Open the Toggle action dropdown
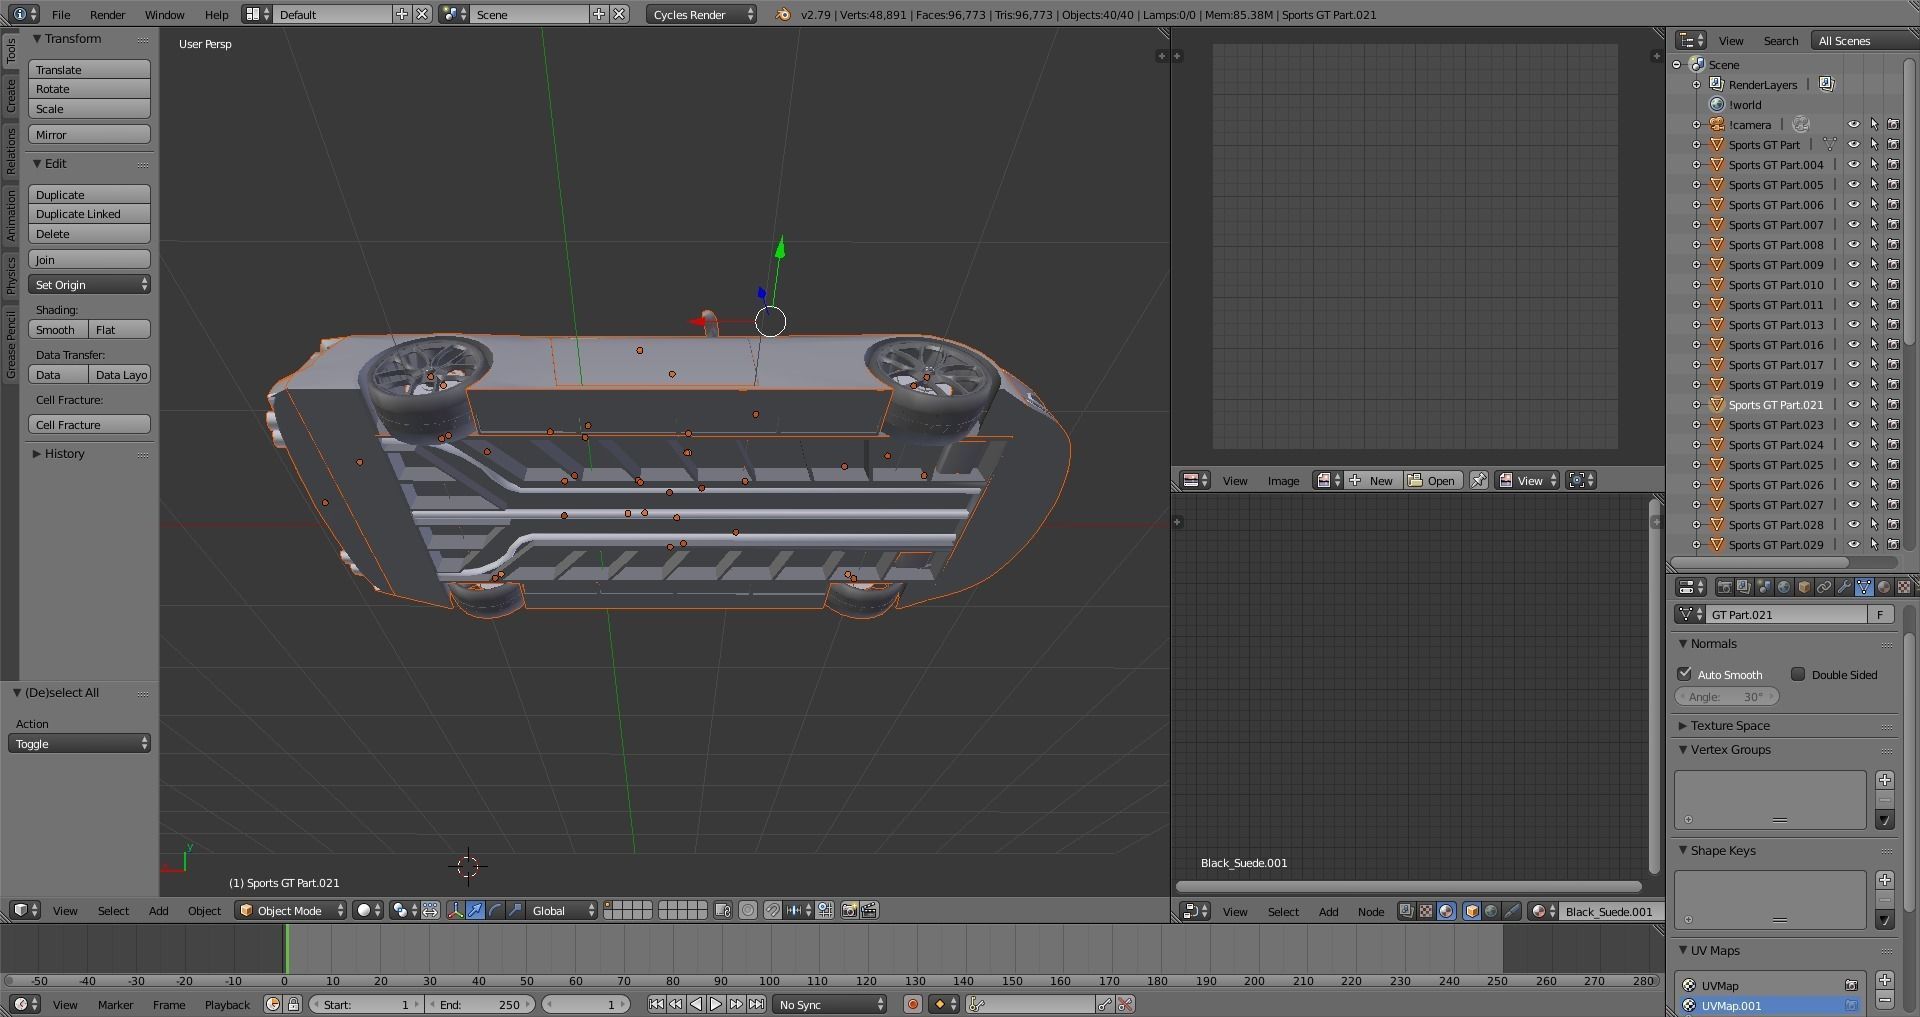This screenshot has height=1017, width=1920. [x=80, y=744]
